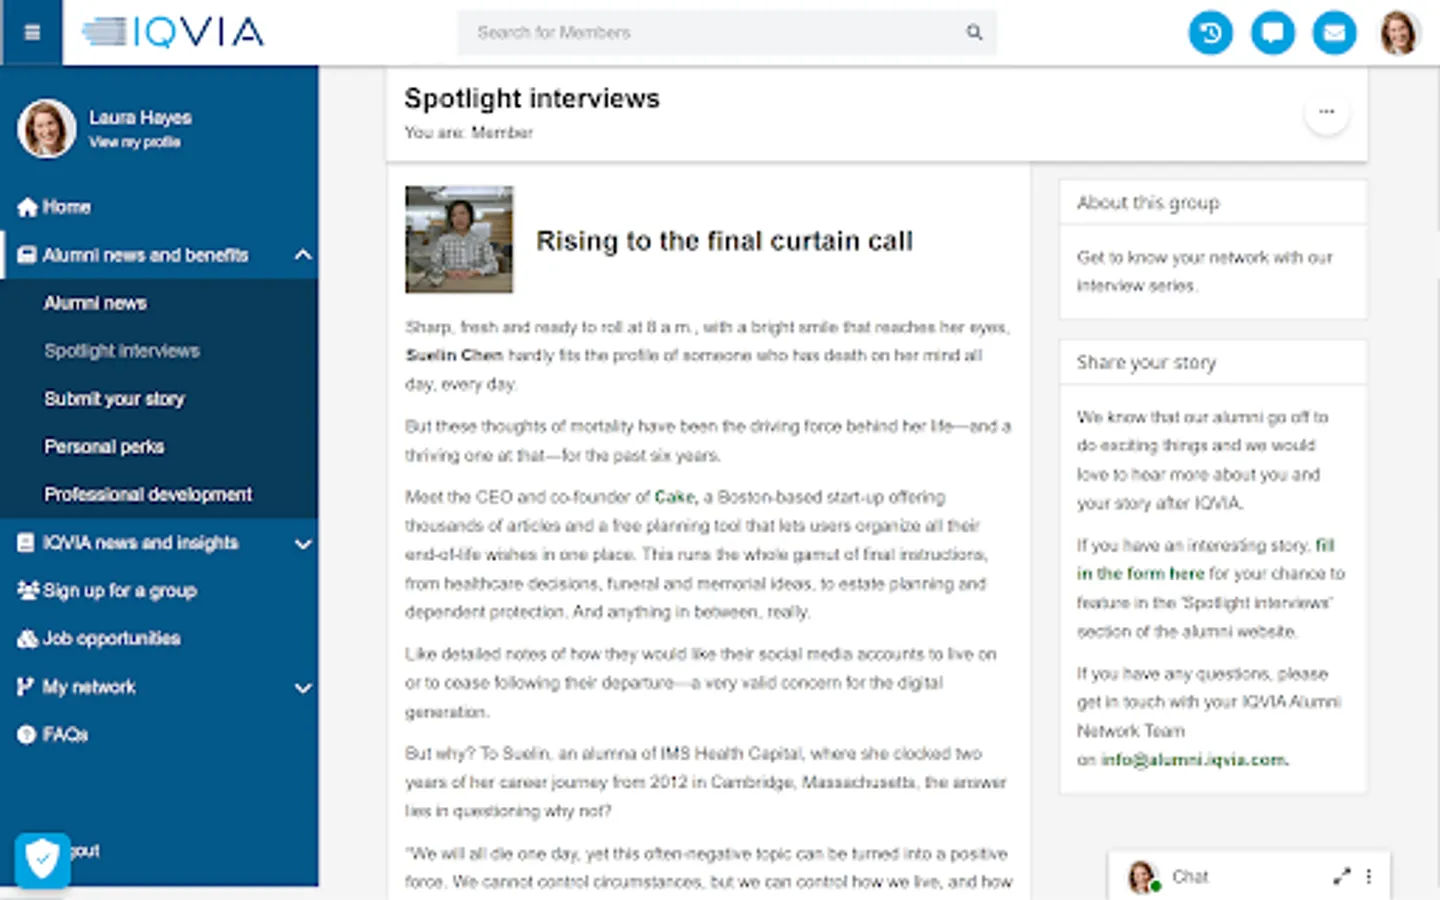Viewport: 1440px width, 900px height.
Task: Click Laura Hayes name in sidebar
Action: tap(140, 117)
